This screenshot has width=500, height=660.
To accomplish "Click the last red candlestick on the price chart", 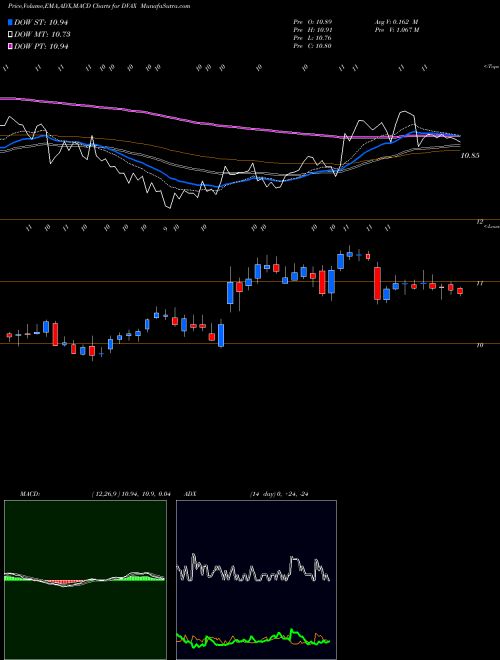I will [460, 291].
